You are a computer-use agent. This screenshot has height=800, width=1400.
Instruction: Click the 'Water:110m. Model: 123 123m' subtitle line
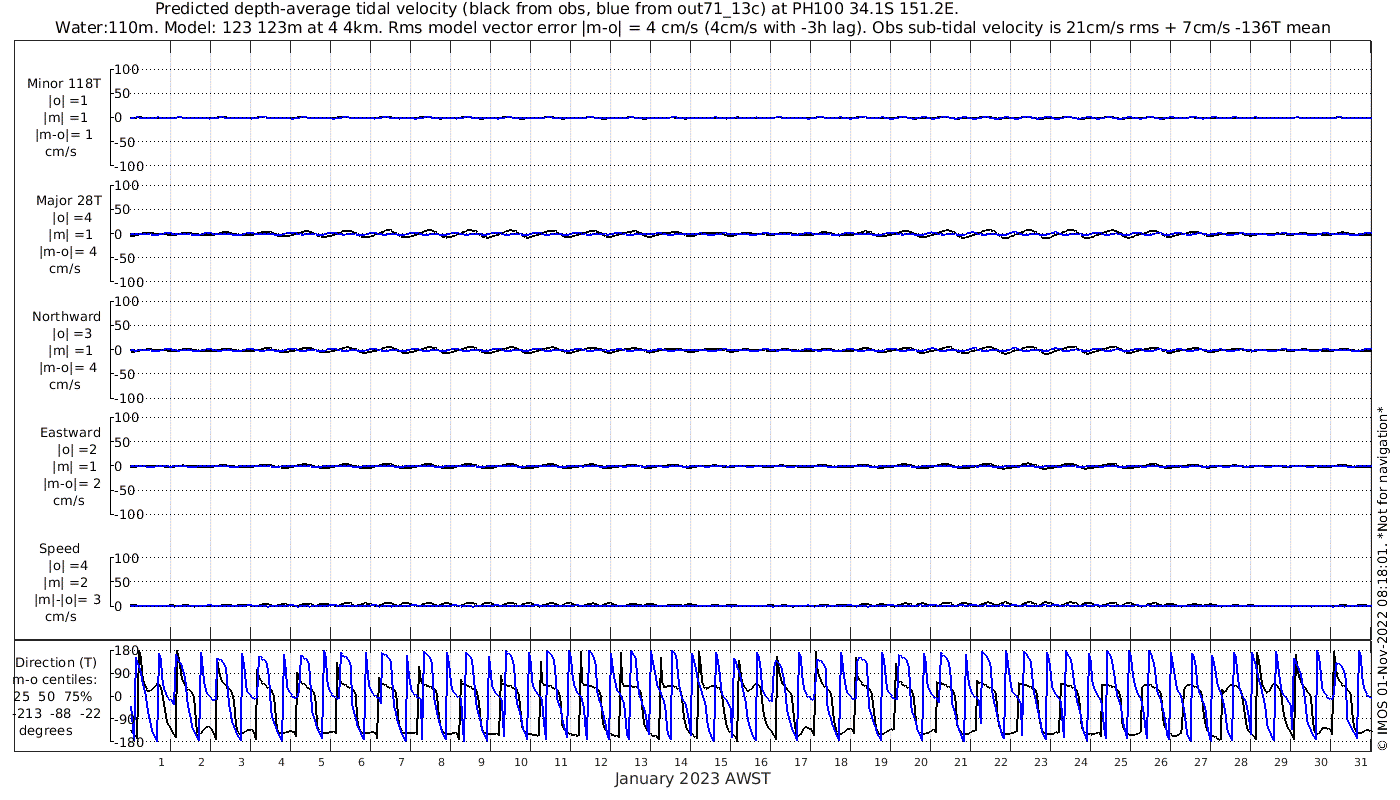[x=693, y=28]
